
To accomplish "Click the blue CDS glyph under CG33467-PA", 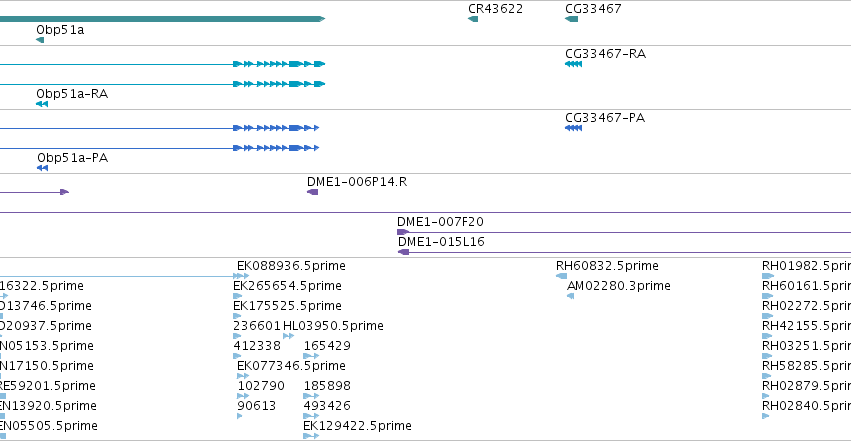I will 573,128.
